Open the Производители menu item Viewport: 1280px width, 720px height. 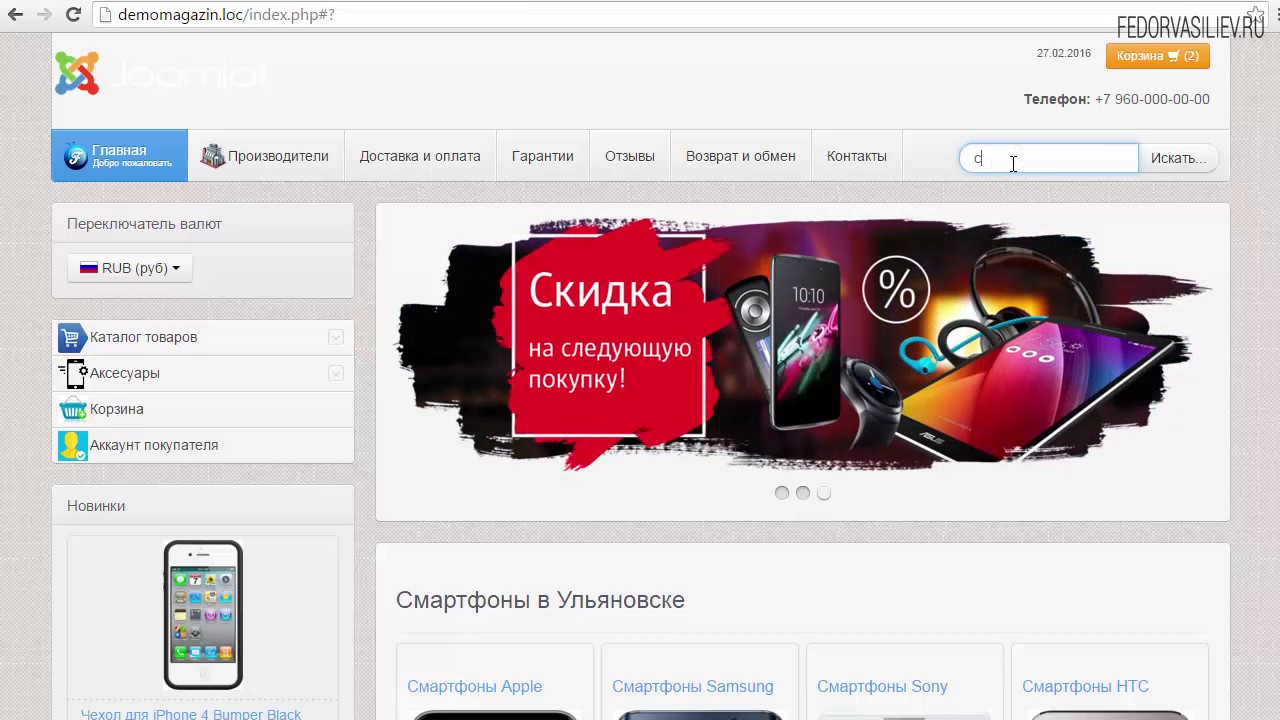click(x=266, y=156)
